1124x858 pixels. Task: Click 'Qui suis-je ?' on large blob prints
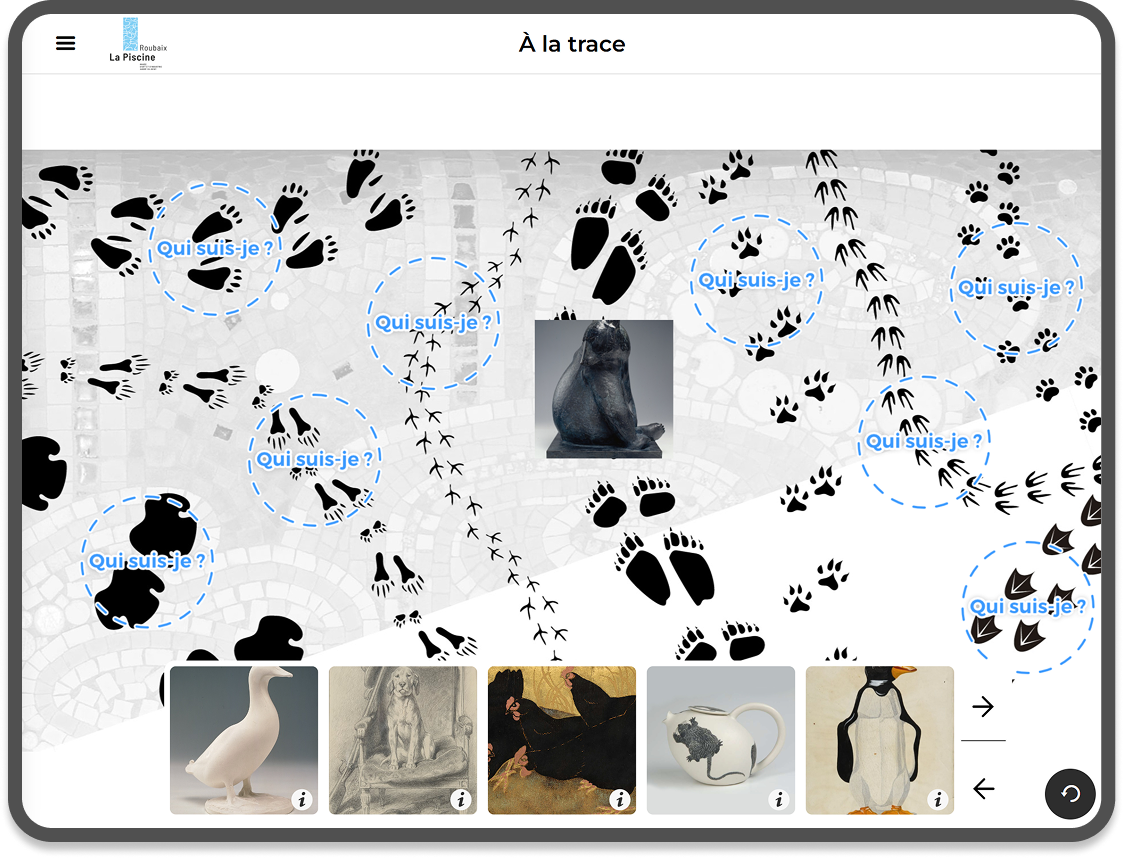pyautogui.click(x=147, y=561)
